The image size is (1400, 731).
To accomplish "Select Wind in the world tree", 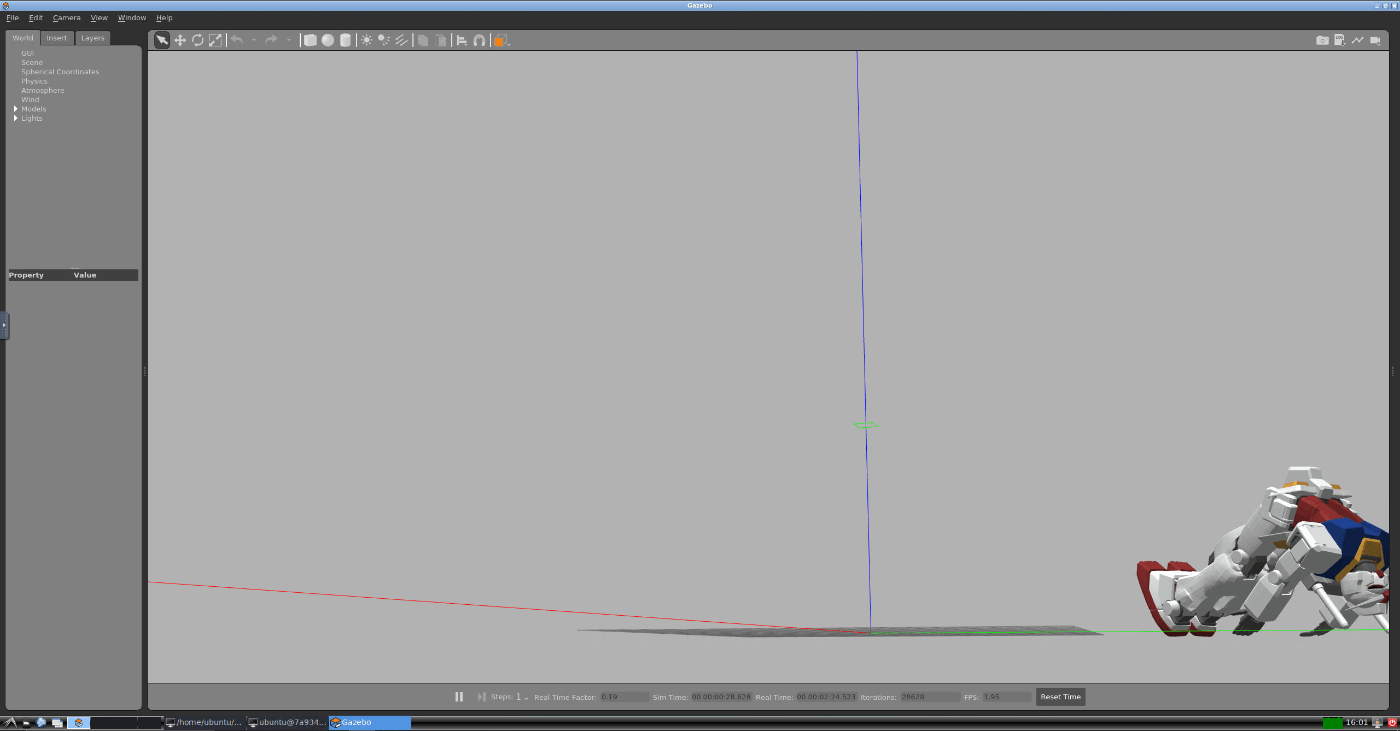I will click(x=30, y=100).
